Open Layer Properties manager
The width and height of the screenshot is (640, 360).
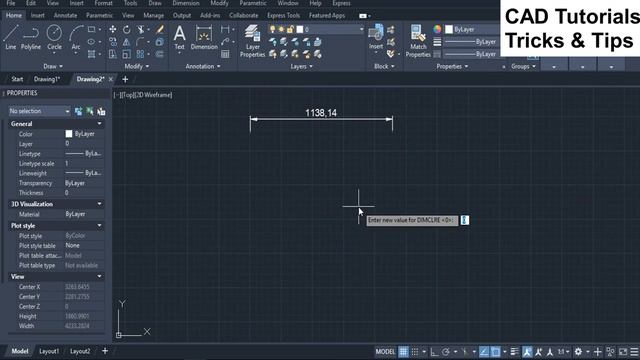point(253,41)
